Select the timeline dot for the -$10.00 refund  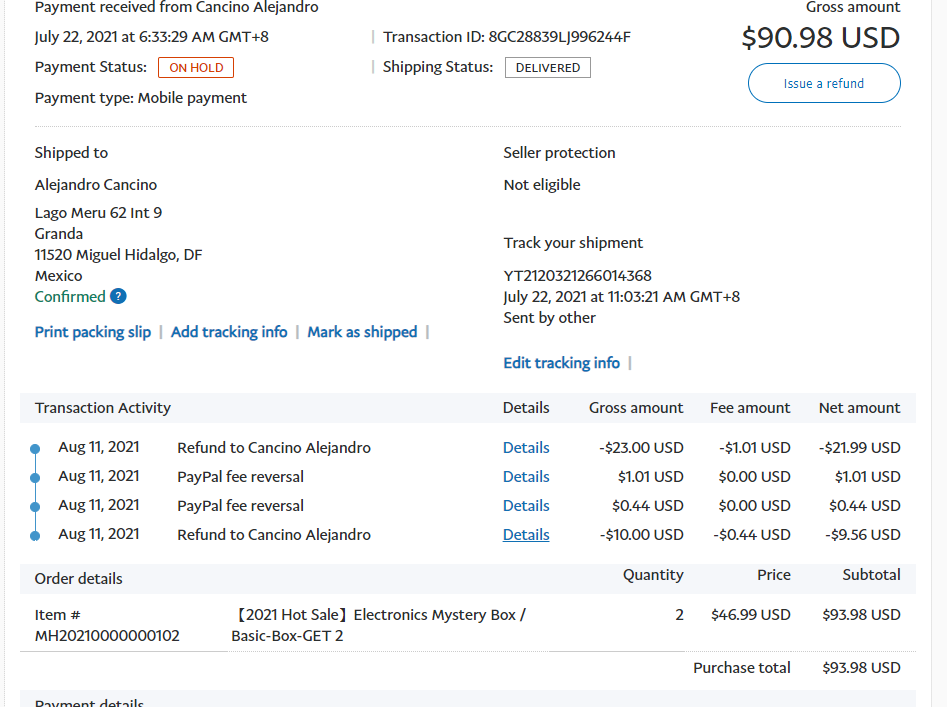(x=35, y=536)
